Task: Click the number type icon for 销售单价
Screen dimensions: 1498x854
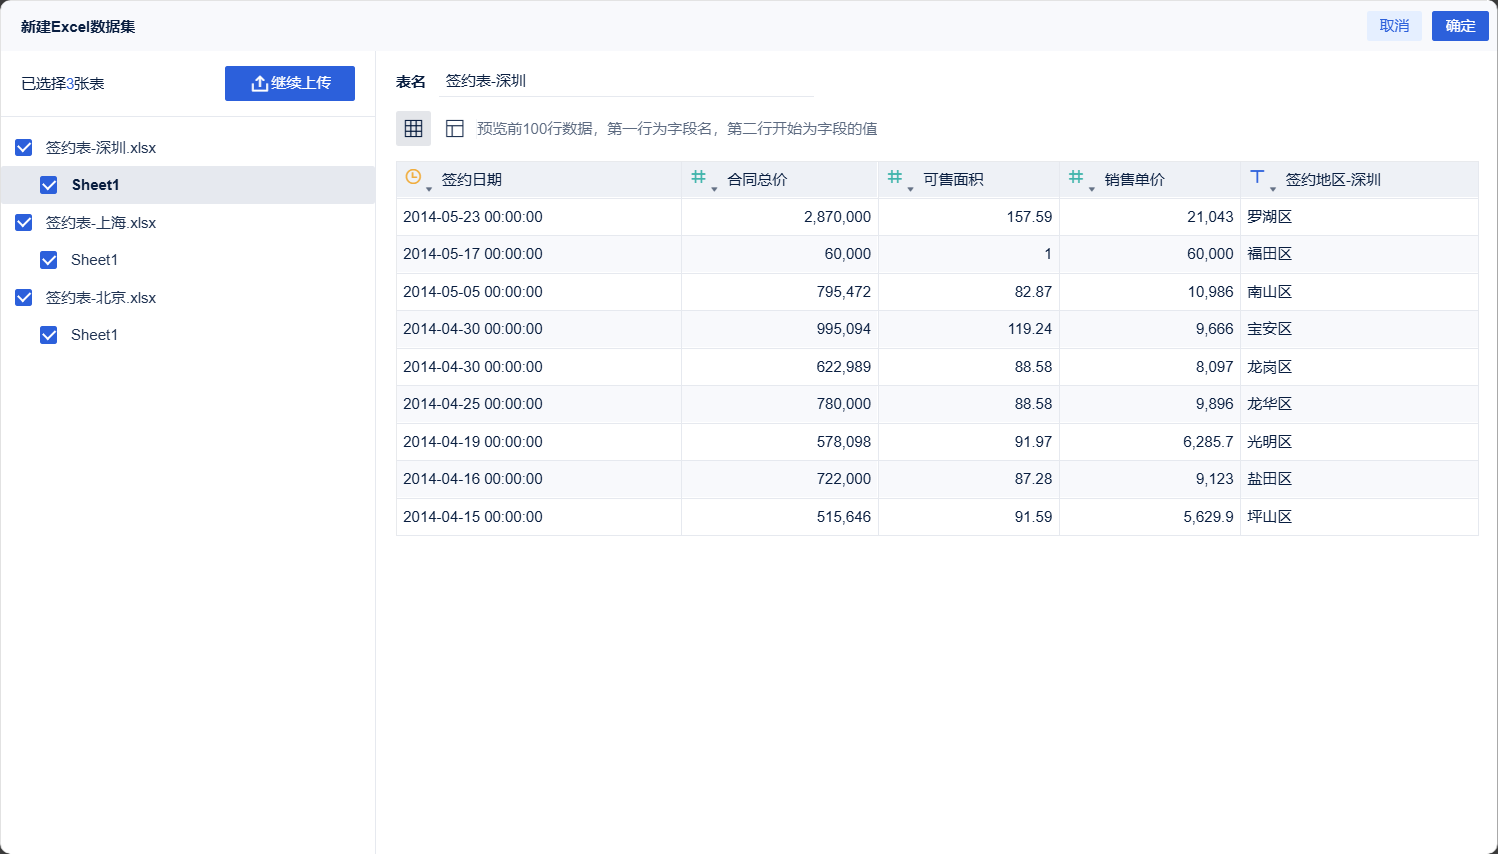Action: (1075, 177)
